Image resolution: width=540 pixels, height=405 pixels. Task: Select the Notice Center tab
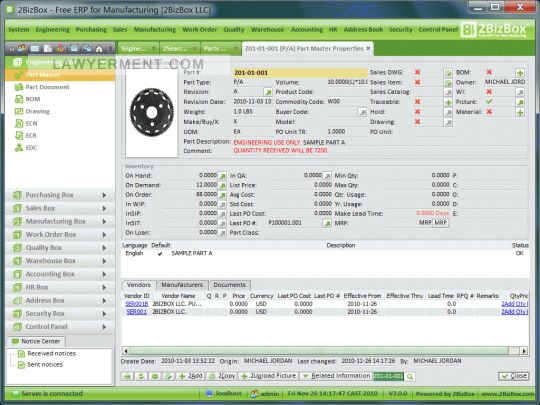(36, 341)
